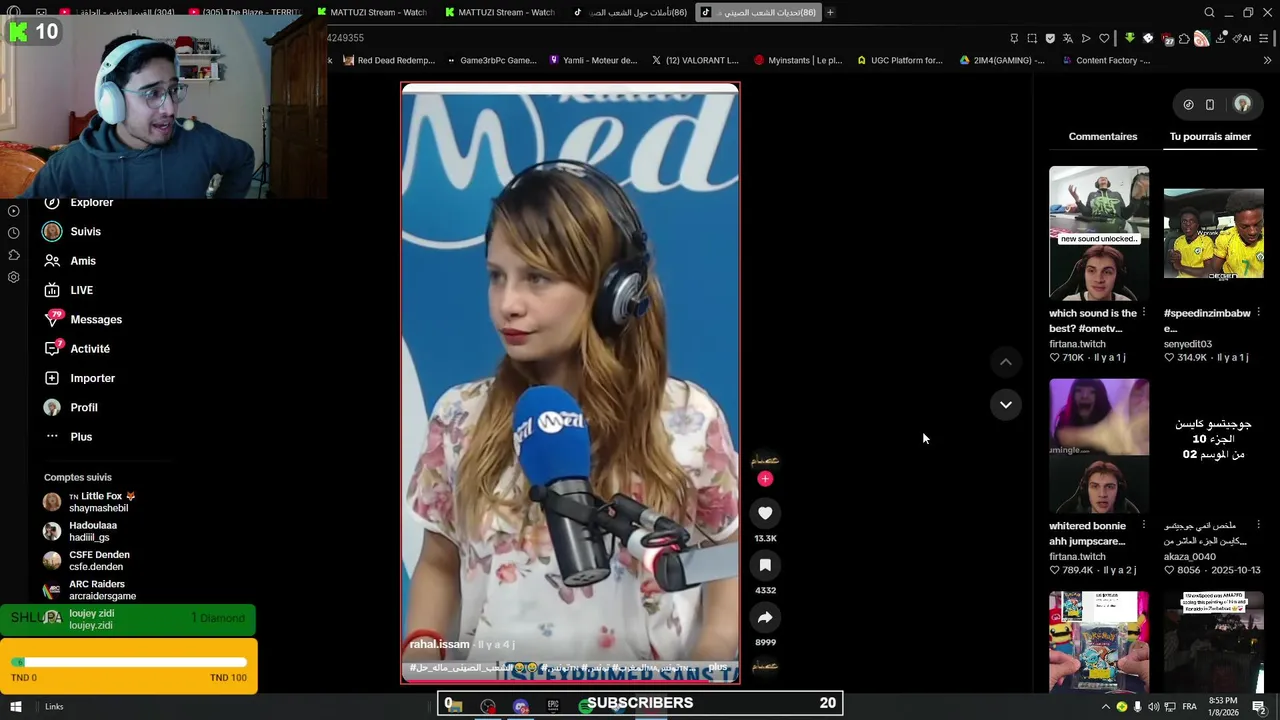Open the Content Factory bookmark
This screenshot has height=720, width=1280.
[1105, 60]
